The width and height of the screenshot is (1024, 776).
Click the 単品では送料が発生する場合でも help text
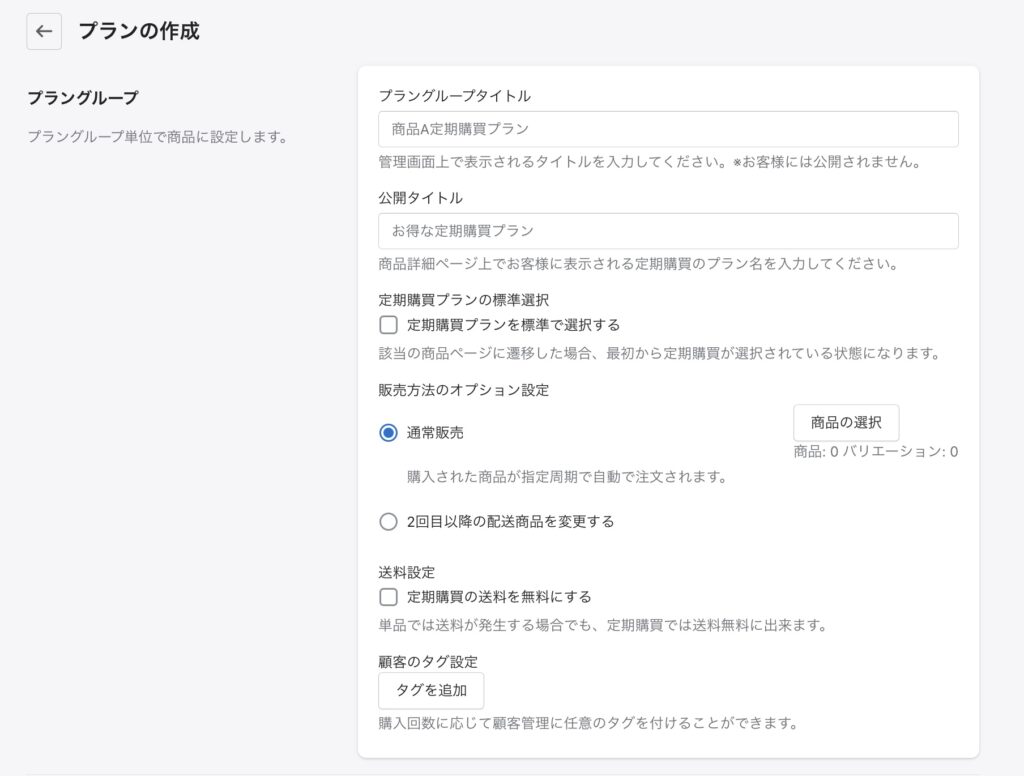pyautogui.click(x=603, y=625)
